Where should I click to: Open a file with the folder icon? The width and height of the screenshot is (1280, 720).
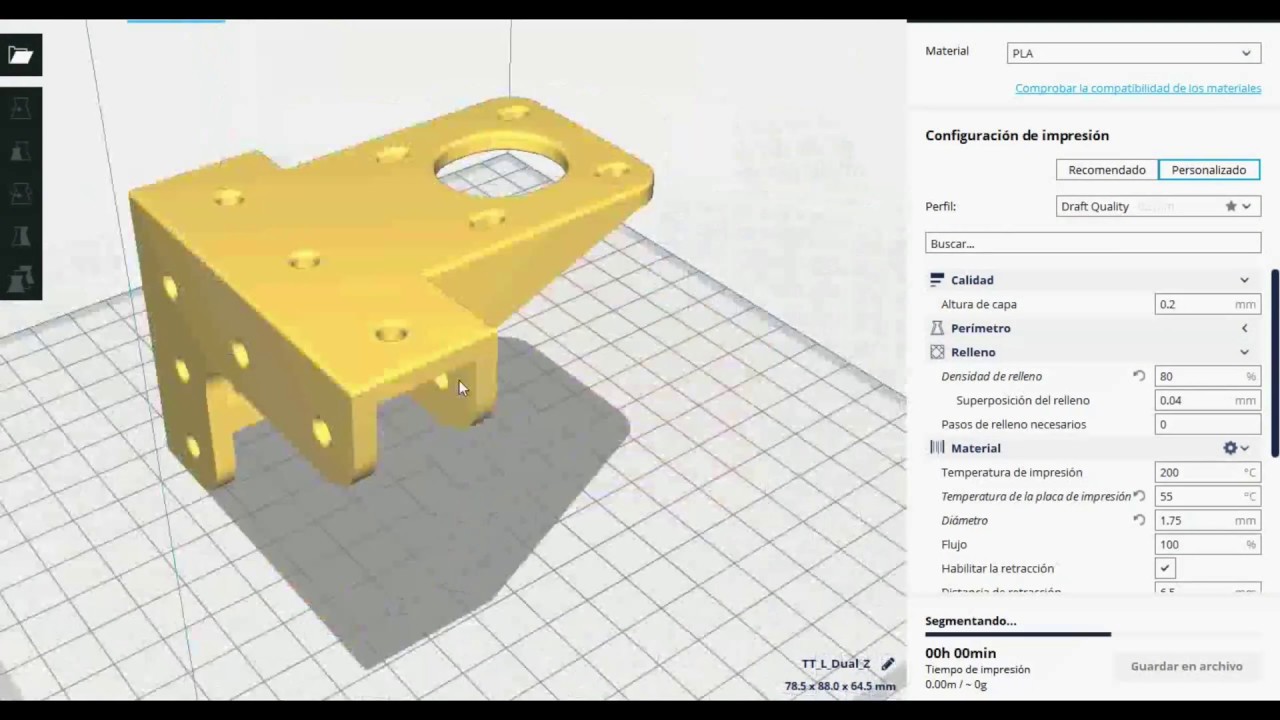coord(21,55)
